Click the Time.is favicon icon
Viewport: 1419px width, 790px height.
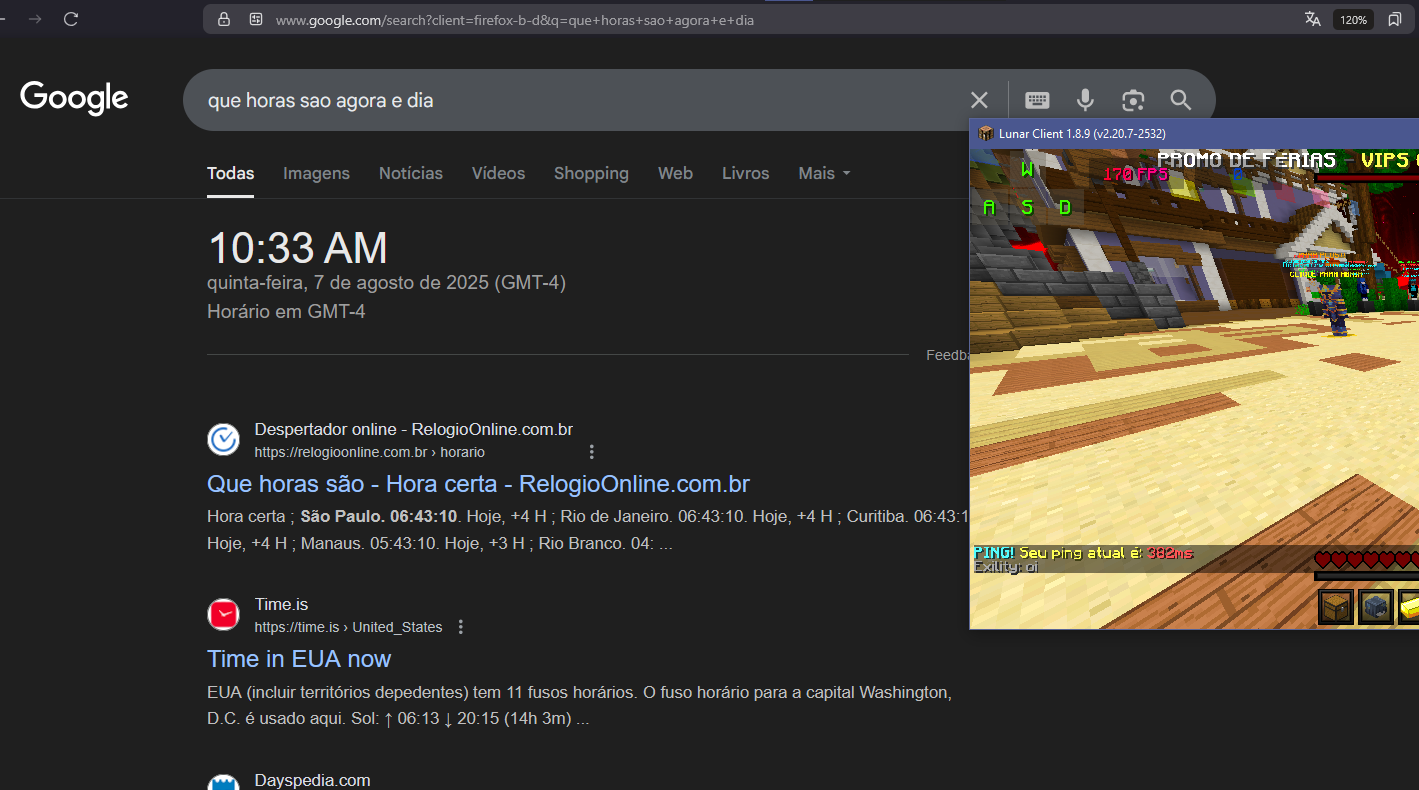(223, 615)
